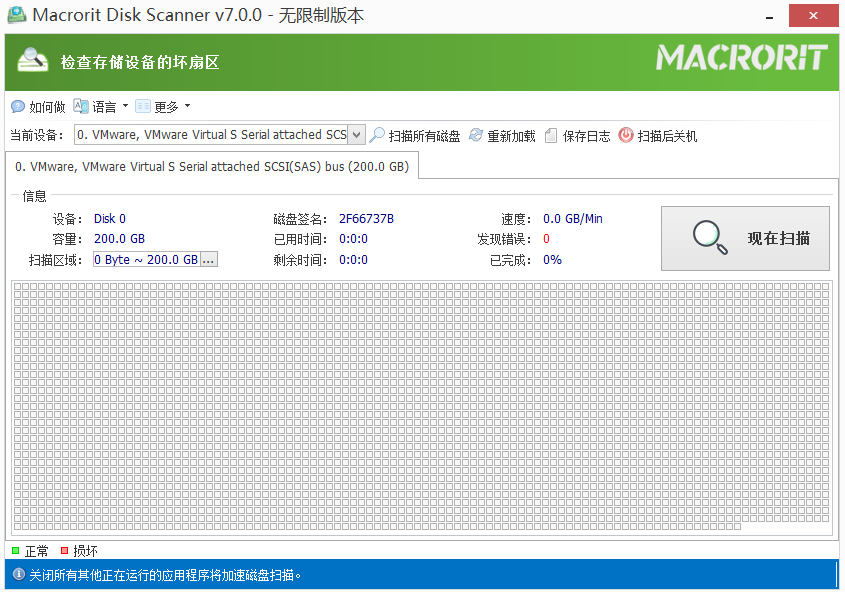Image resolution: width=845 pixels, height=592 pixels.
Task: Click the 发现错误 value '0'
Action: point(546,239)
